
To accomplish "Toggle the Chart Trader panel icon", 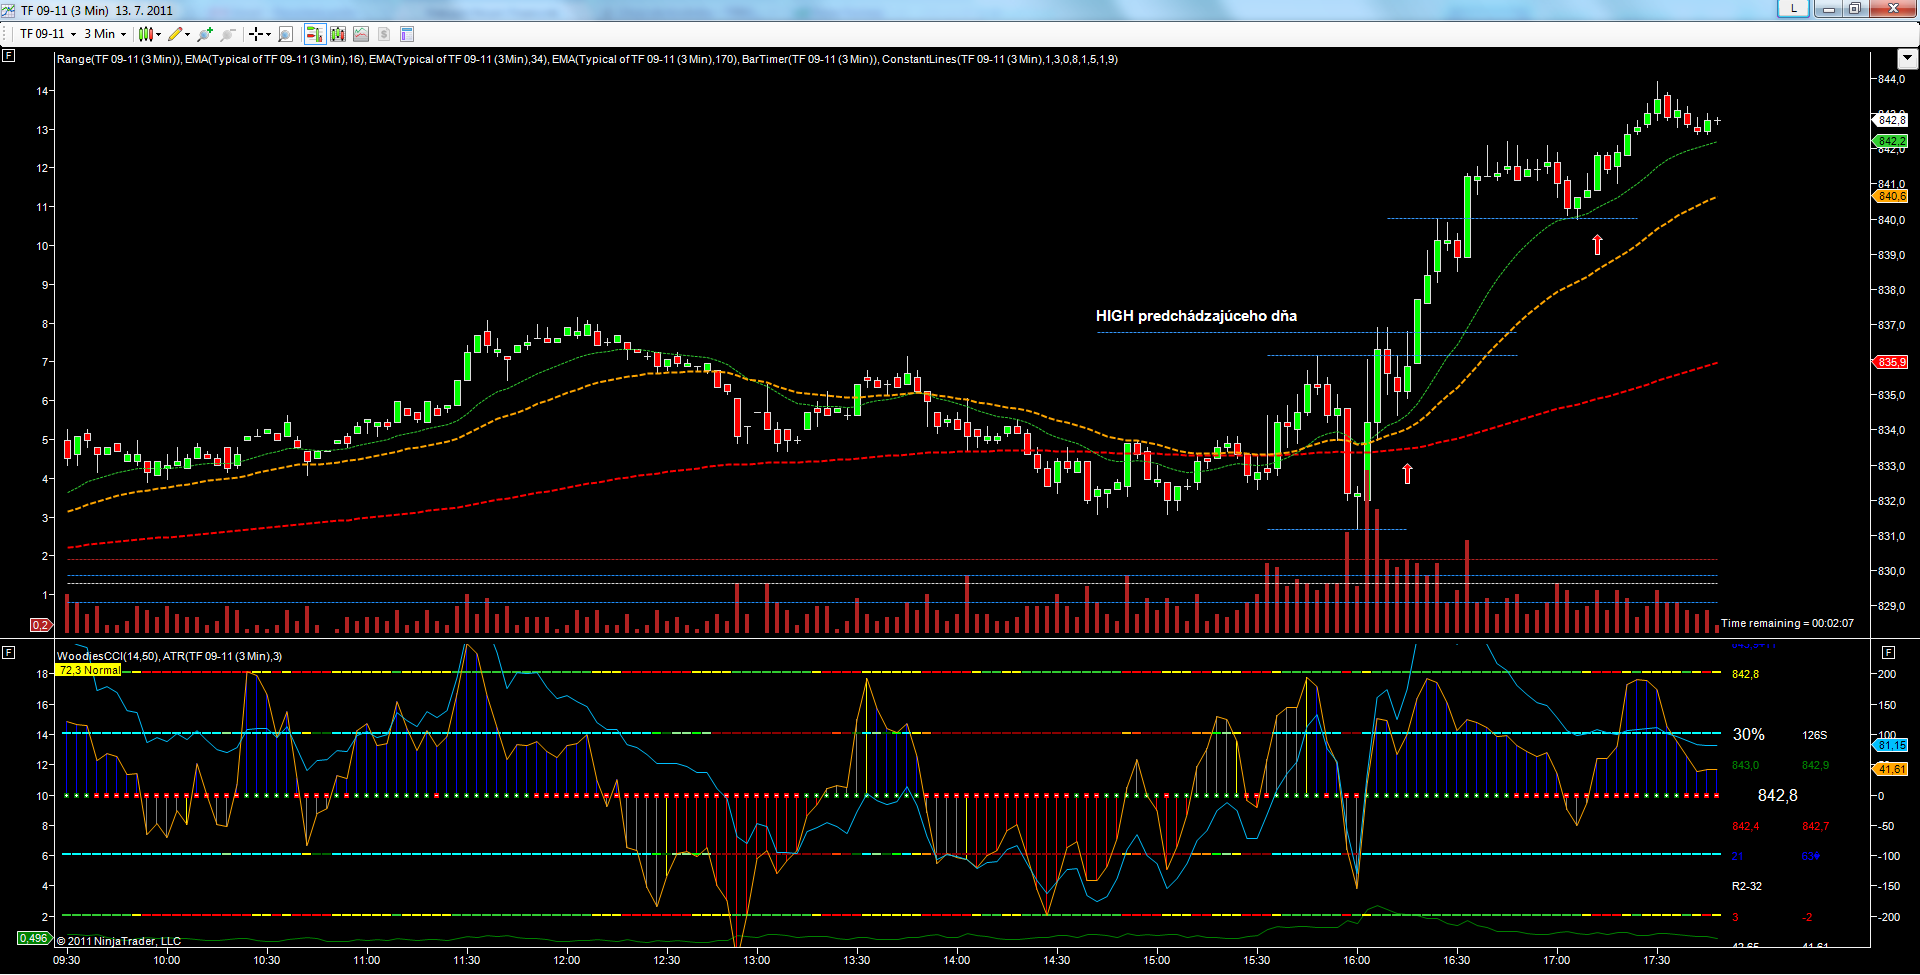I will (314, 34).
